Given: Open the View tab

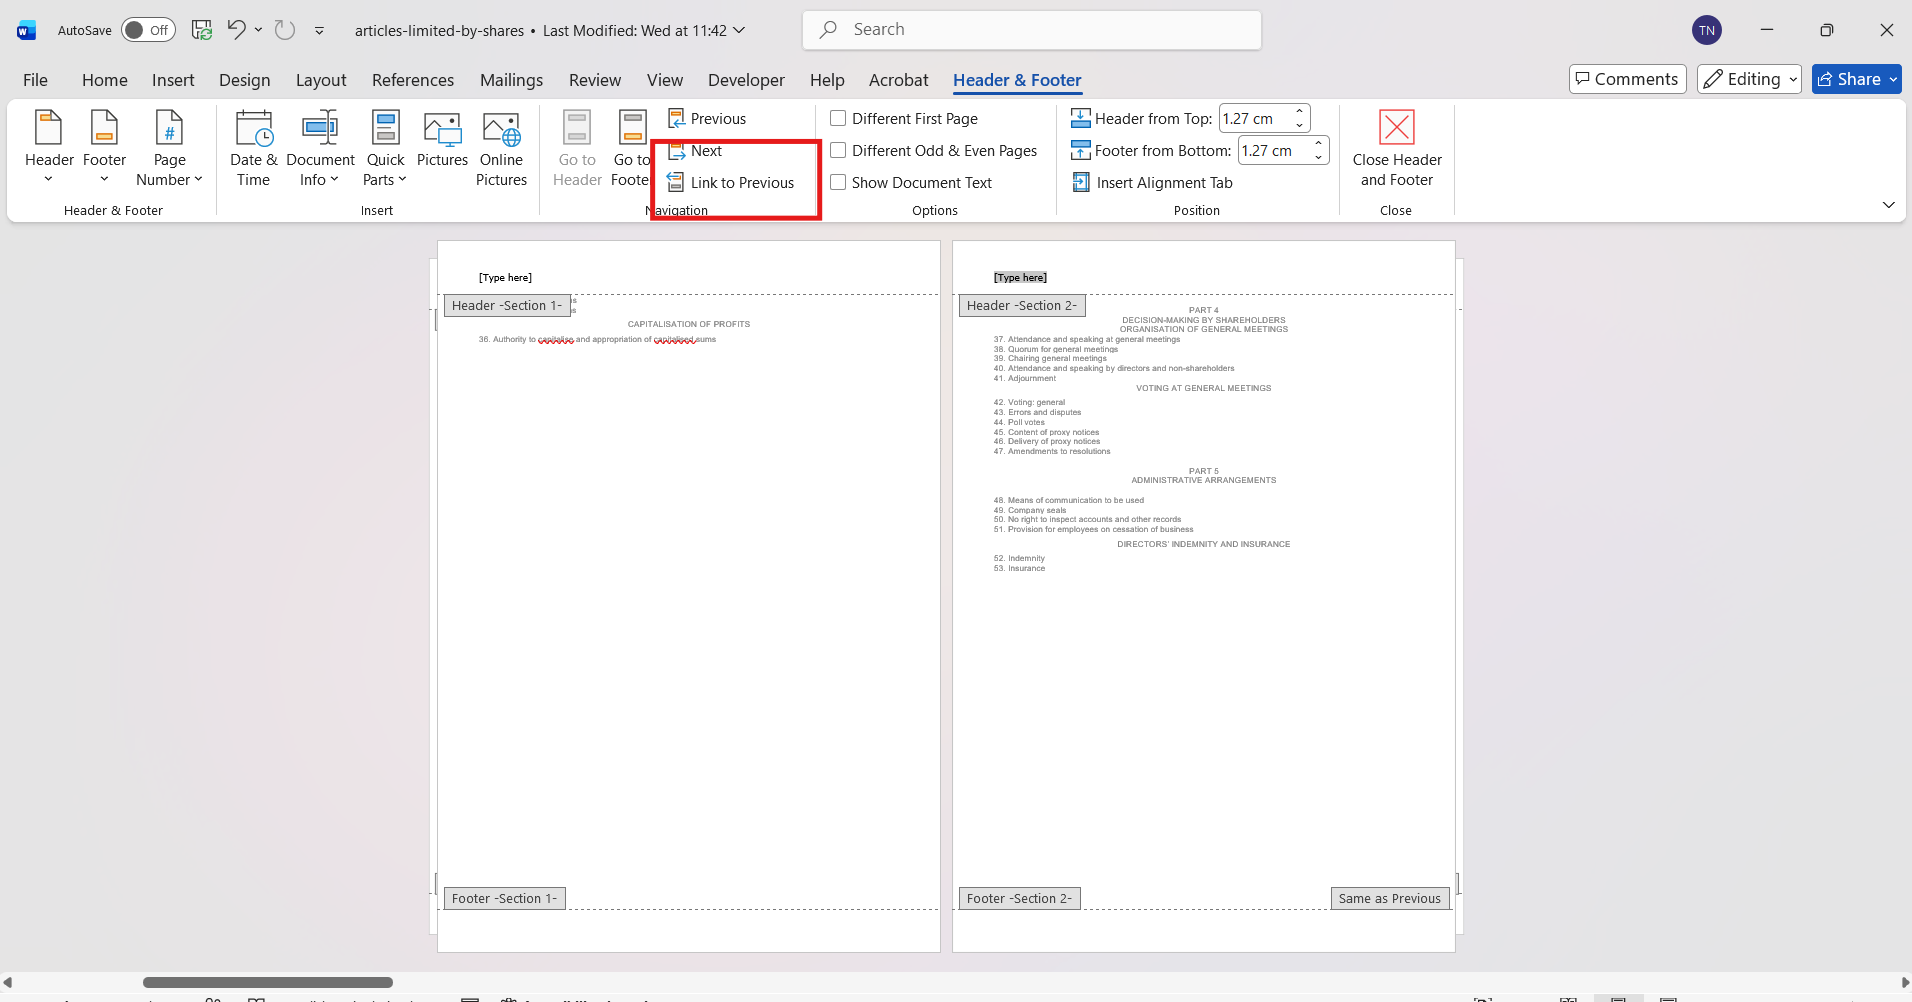Looking at the screenshot, I should pyautogui.click(x=665, y=80).
